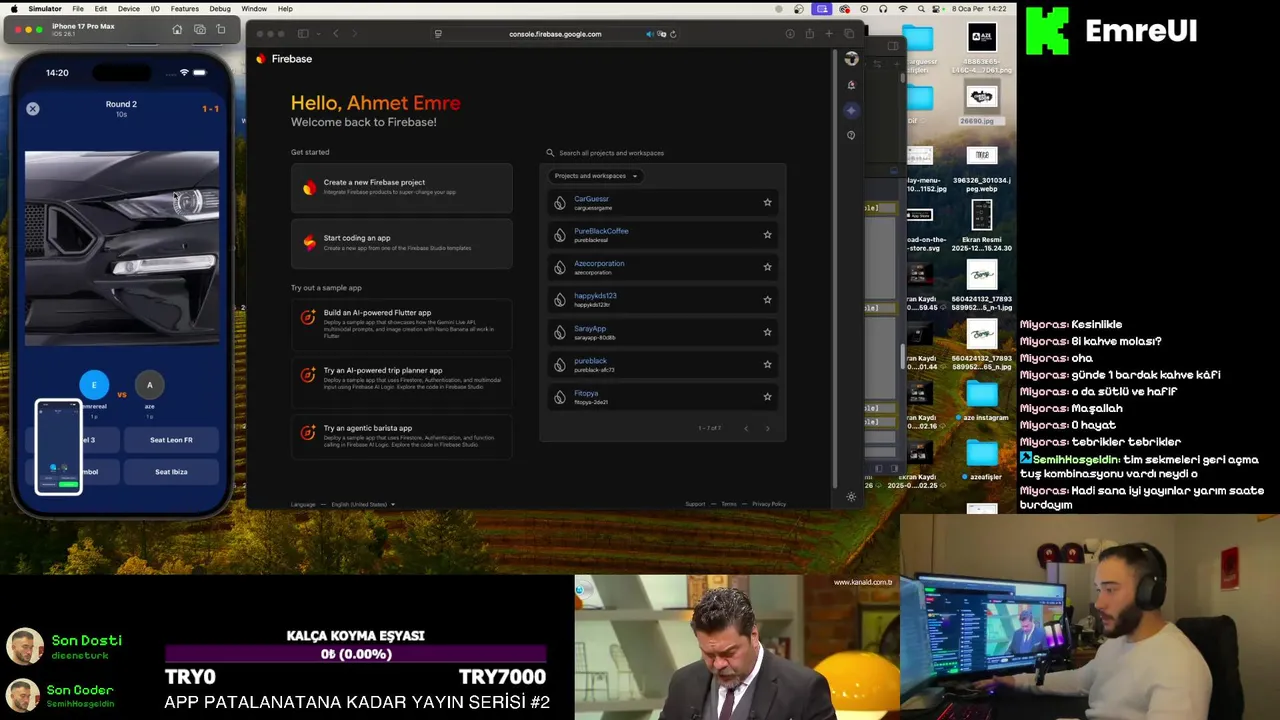Open the Projects and workspaces filter dropdown
The image size is (1280, 720).
596,176
